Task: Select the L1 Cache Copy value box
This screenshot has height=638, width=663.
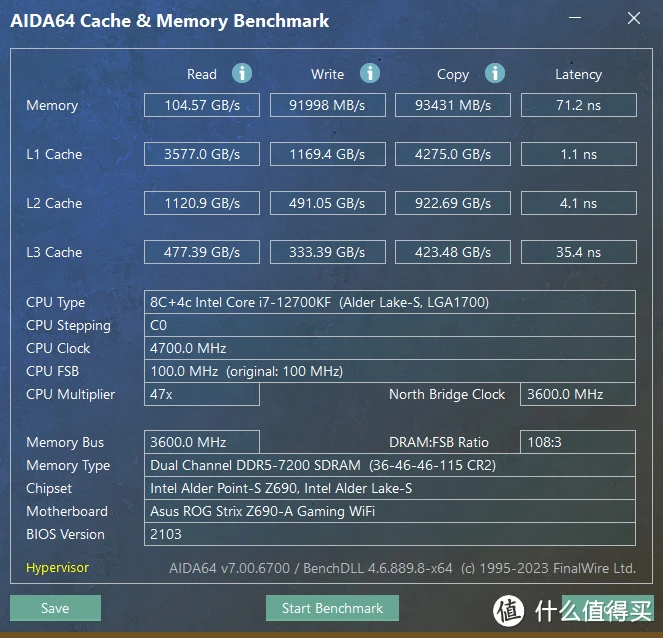Action: coord(453,154)
